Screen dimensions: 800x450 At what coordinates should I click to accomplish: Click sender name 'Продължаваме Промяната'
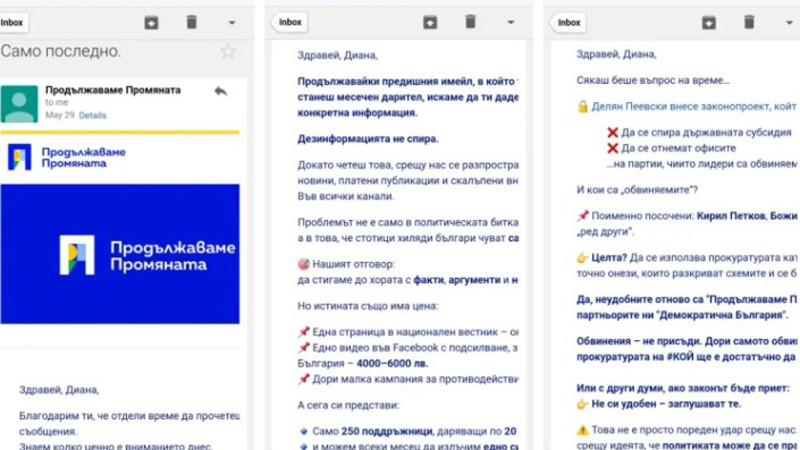tap(113, 90)
